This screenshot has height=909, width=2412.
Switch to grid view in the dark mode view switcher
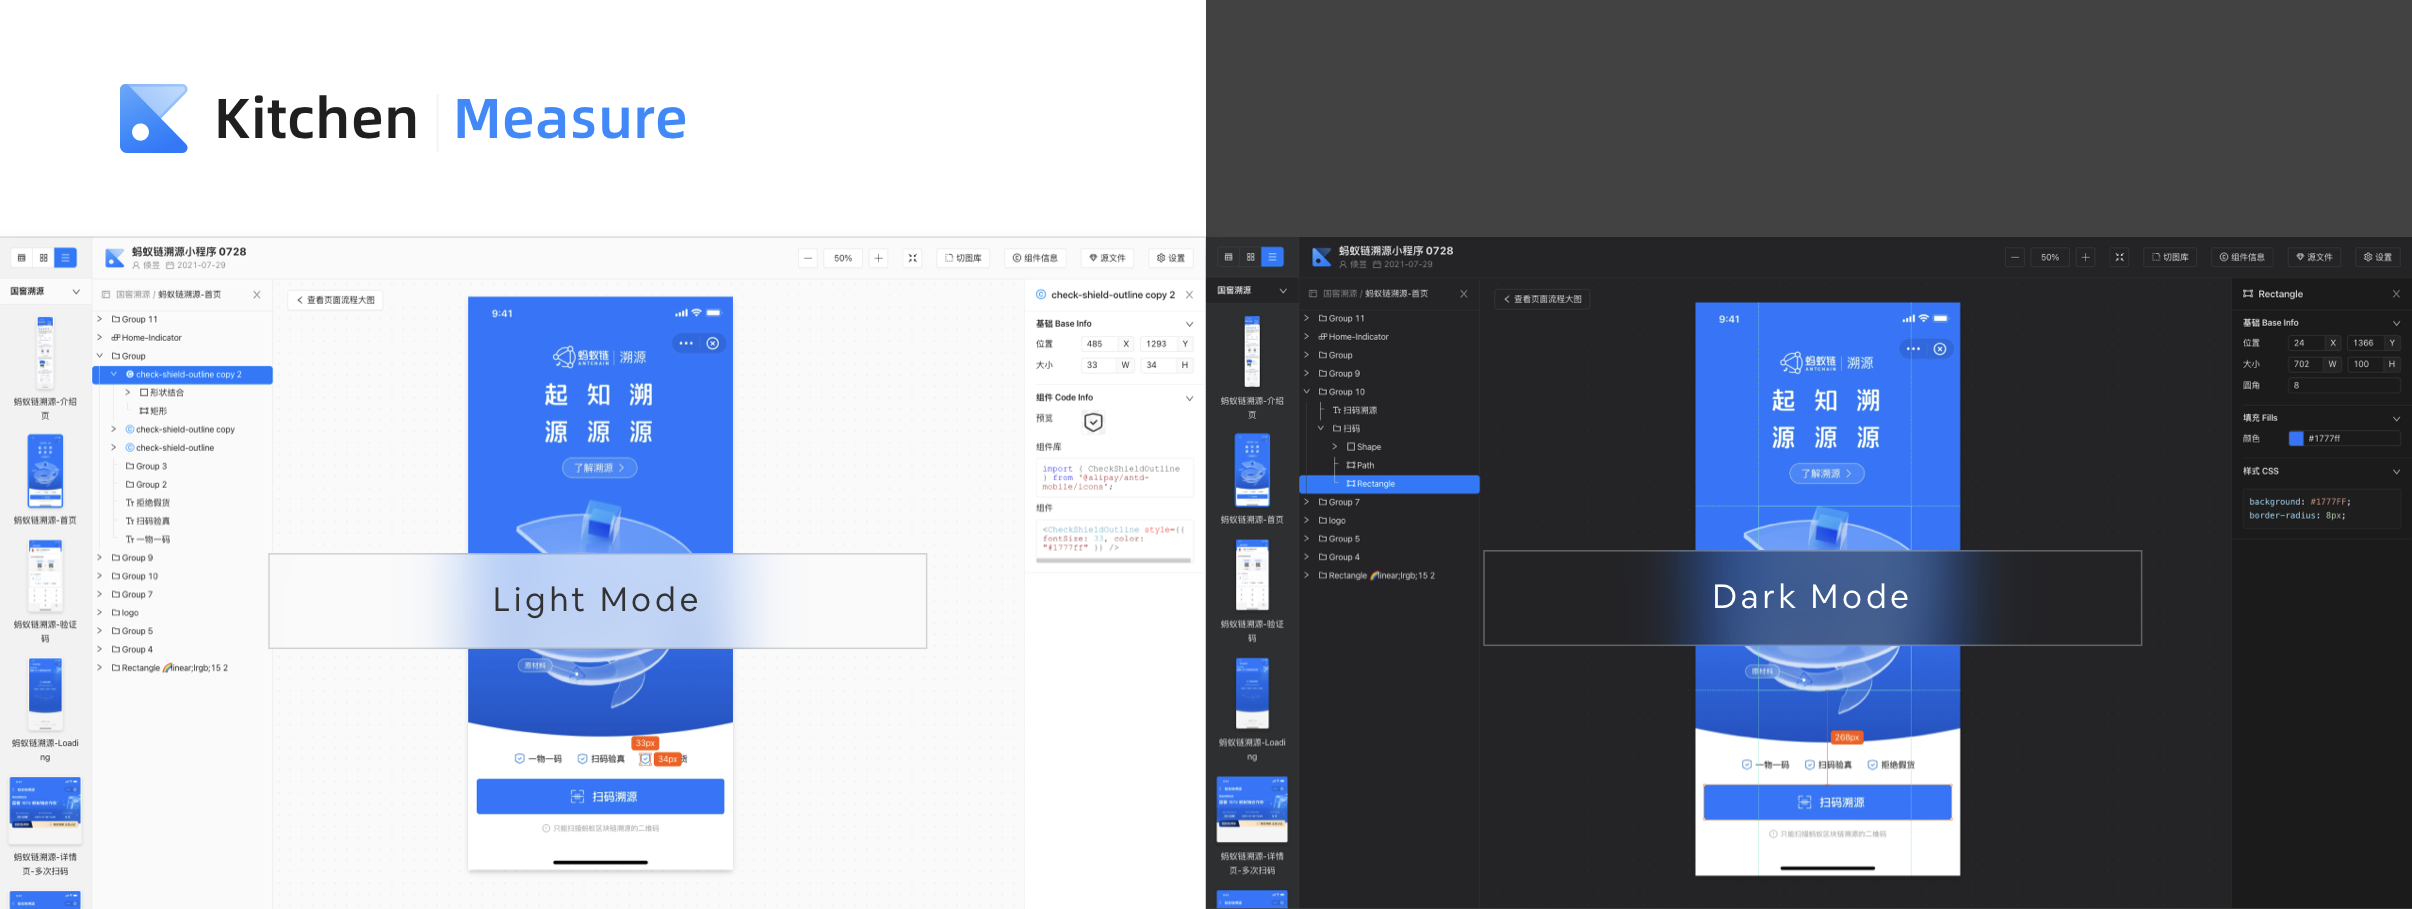1251,257
